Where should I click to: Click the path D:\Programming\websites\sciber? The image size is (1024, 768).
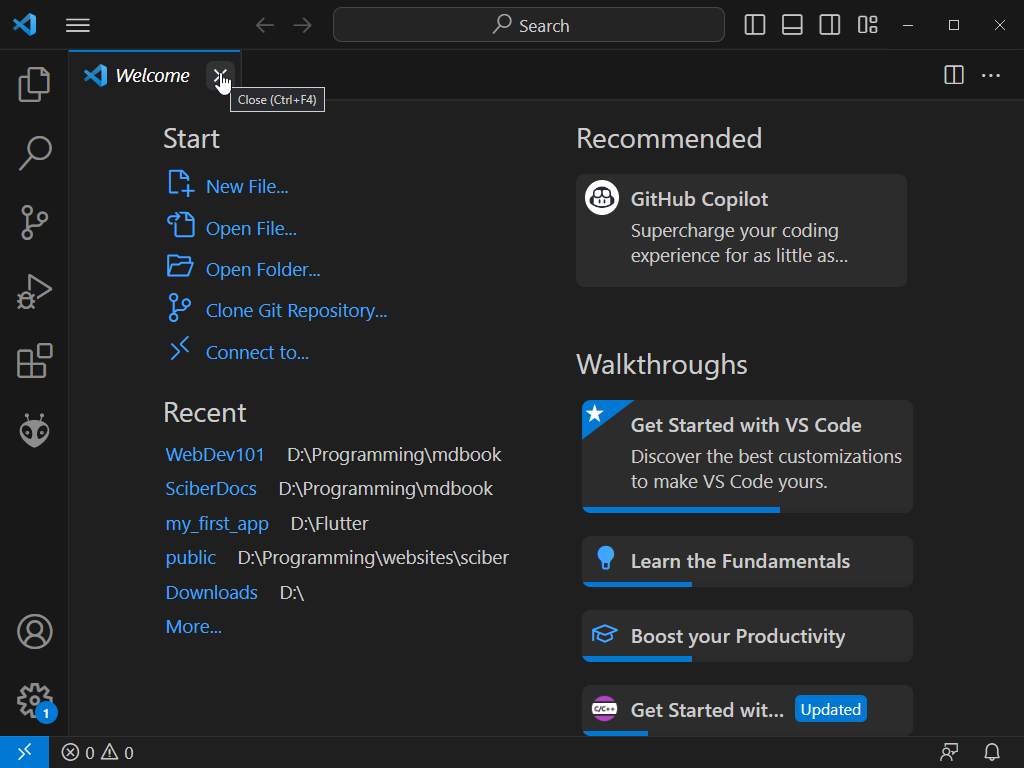pyautogui.click(x=373, y=558)
